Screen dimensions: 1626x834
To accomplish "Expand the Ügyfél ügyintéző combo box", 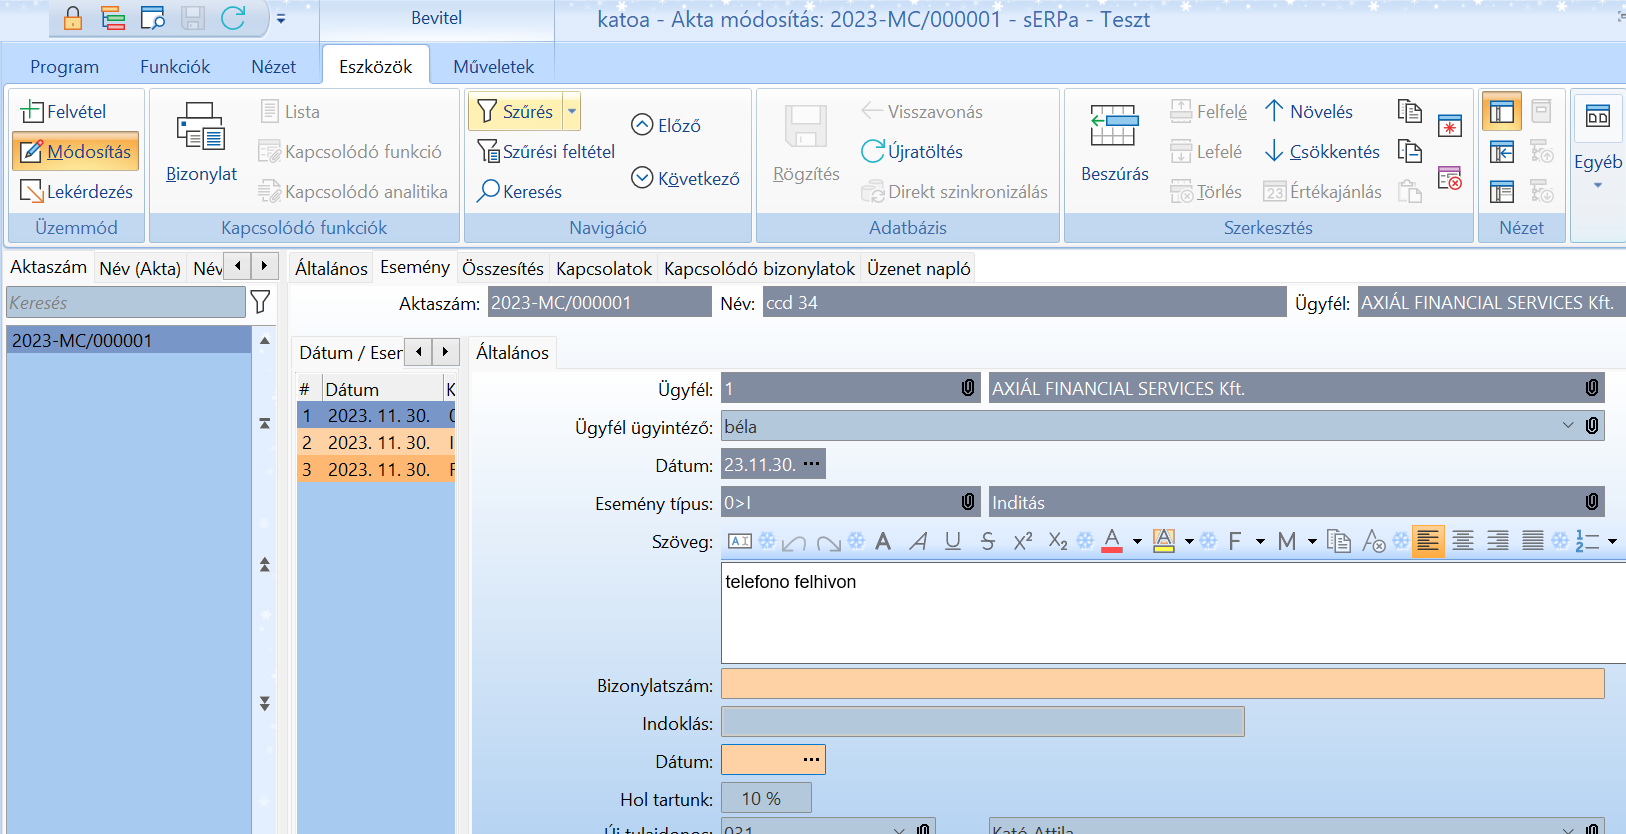I will 1567,426.
